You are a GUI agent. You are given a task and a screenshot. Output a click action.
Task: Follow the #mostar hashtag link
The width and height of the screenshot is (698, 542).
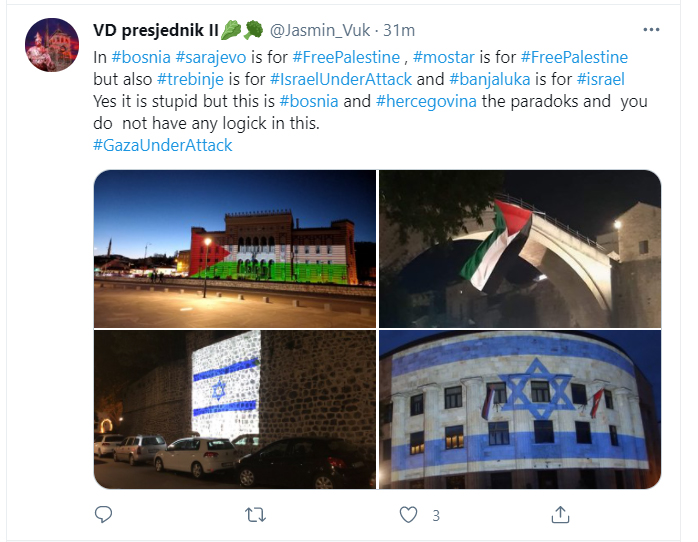click(x=444, y=57)
